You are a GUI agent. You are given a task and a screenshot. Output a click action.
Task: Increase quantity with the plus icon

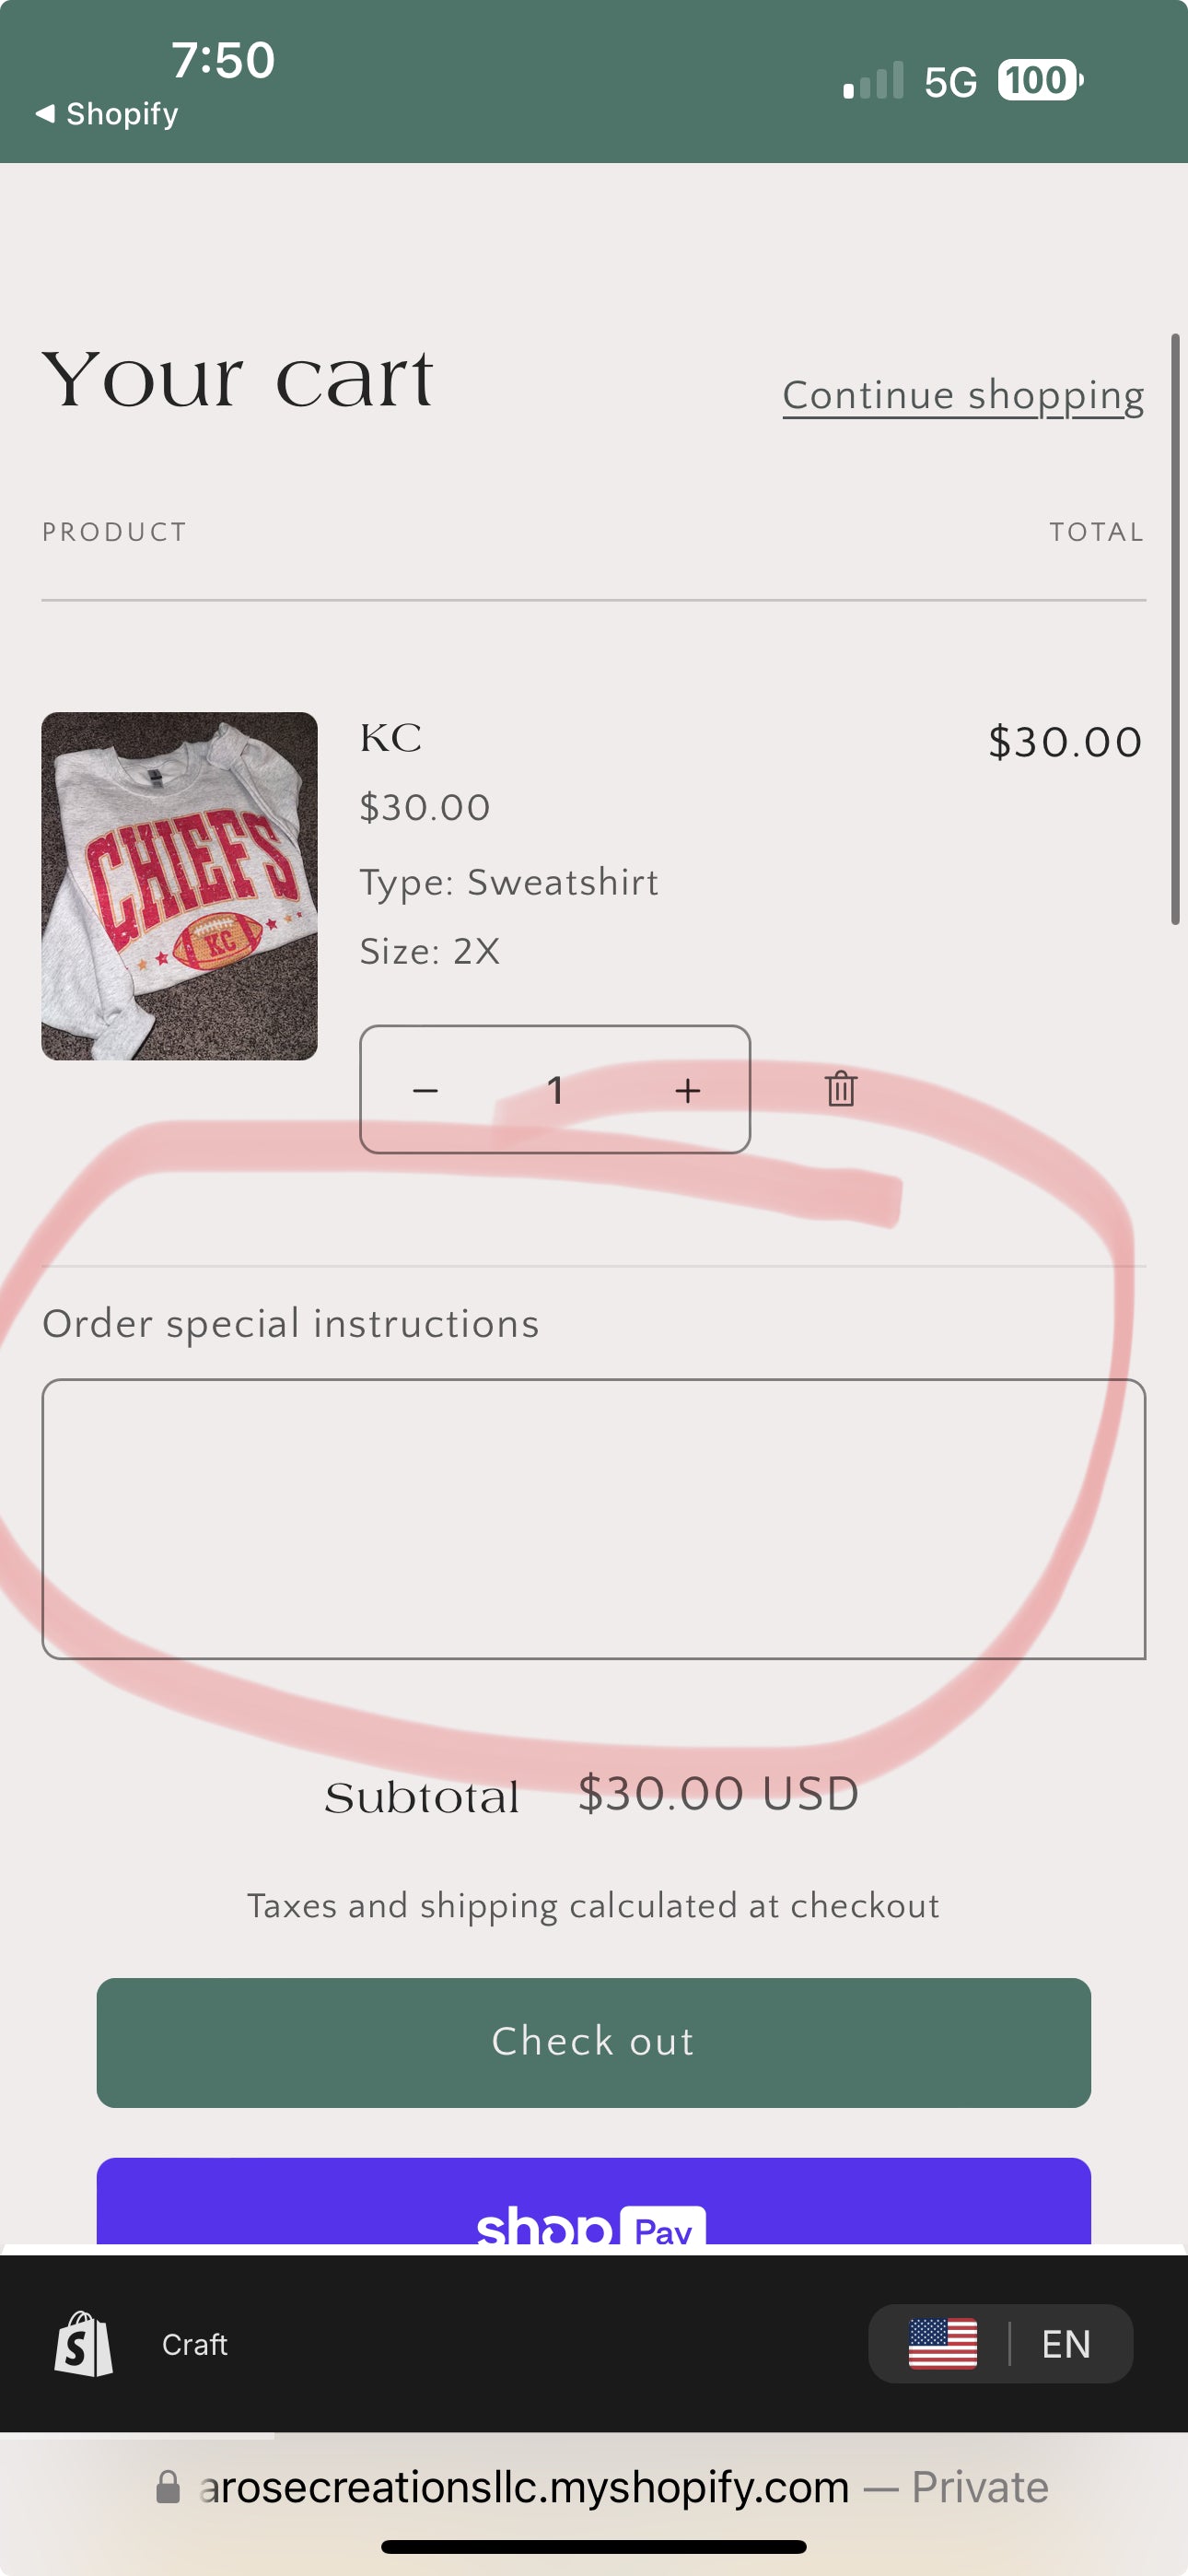click(687, 1089)
